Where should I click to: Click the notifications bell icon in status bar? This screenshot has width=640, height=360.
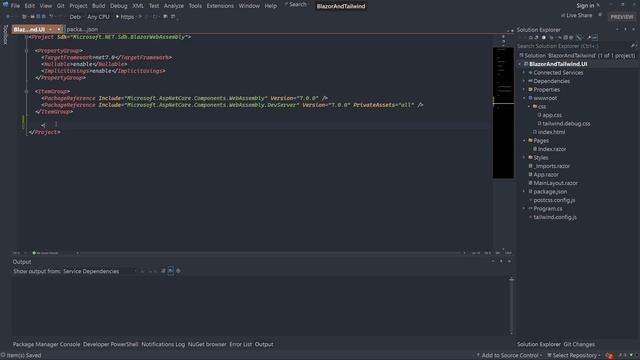[x=609, y=356]
